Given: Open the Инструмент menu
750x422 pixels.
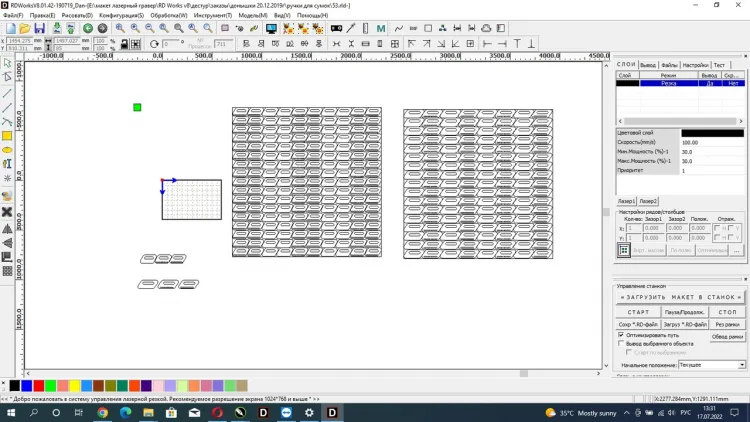Looking at the screenshot, I should [x=213, y=15].
